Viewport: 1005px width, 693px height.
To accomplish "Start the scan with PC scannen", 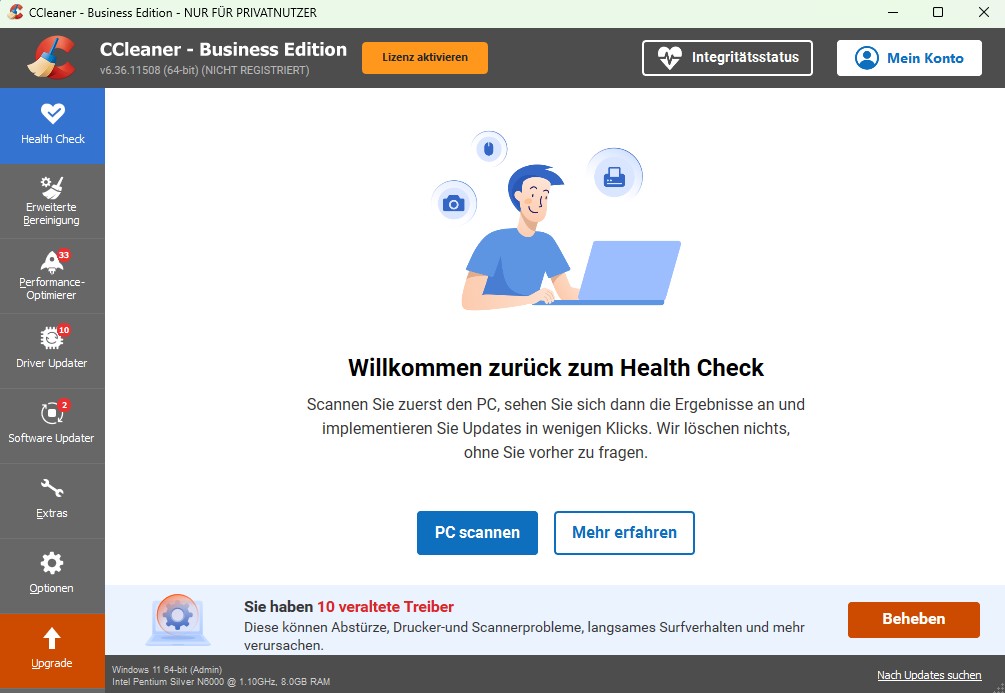I will pyautogui.click(x=477, y=533).
